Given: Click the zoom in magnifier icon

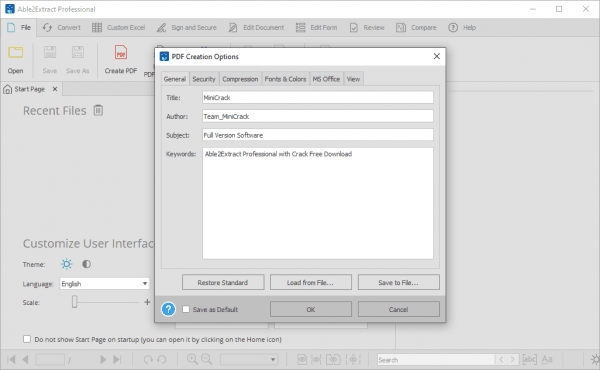Looking at the screenshot, I should click(192, 359).
